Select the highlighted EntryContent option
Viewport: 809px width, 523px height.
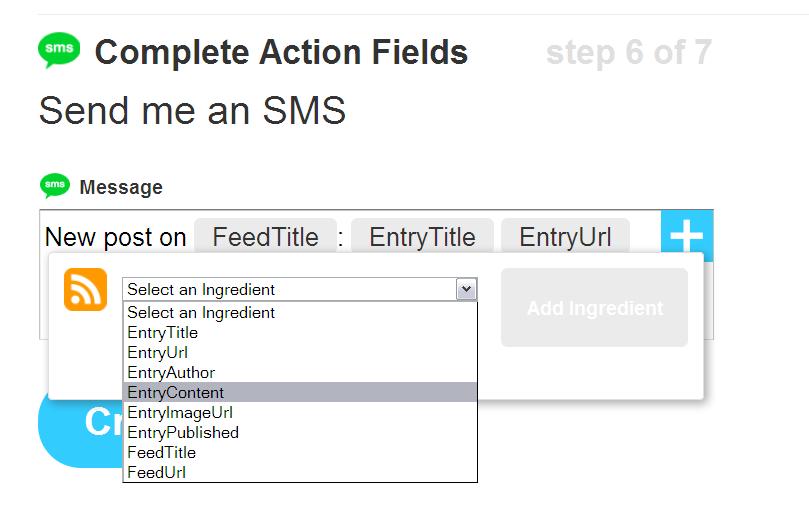[x=176, y=393]
